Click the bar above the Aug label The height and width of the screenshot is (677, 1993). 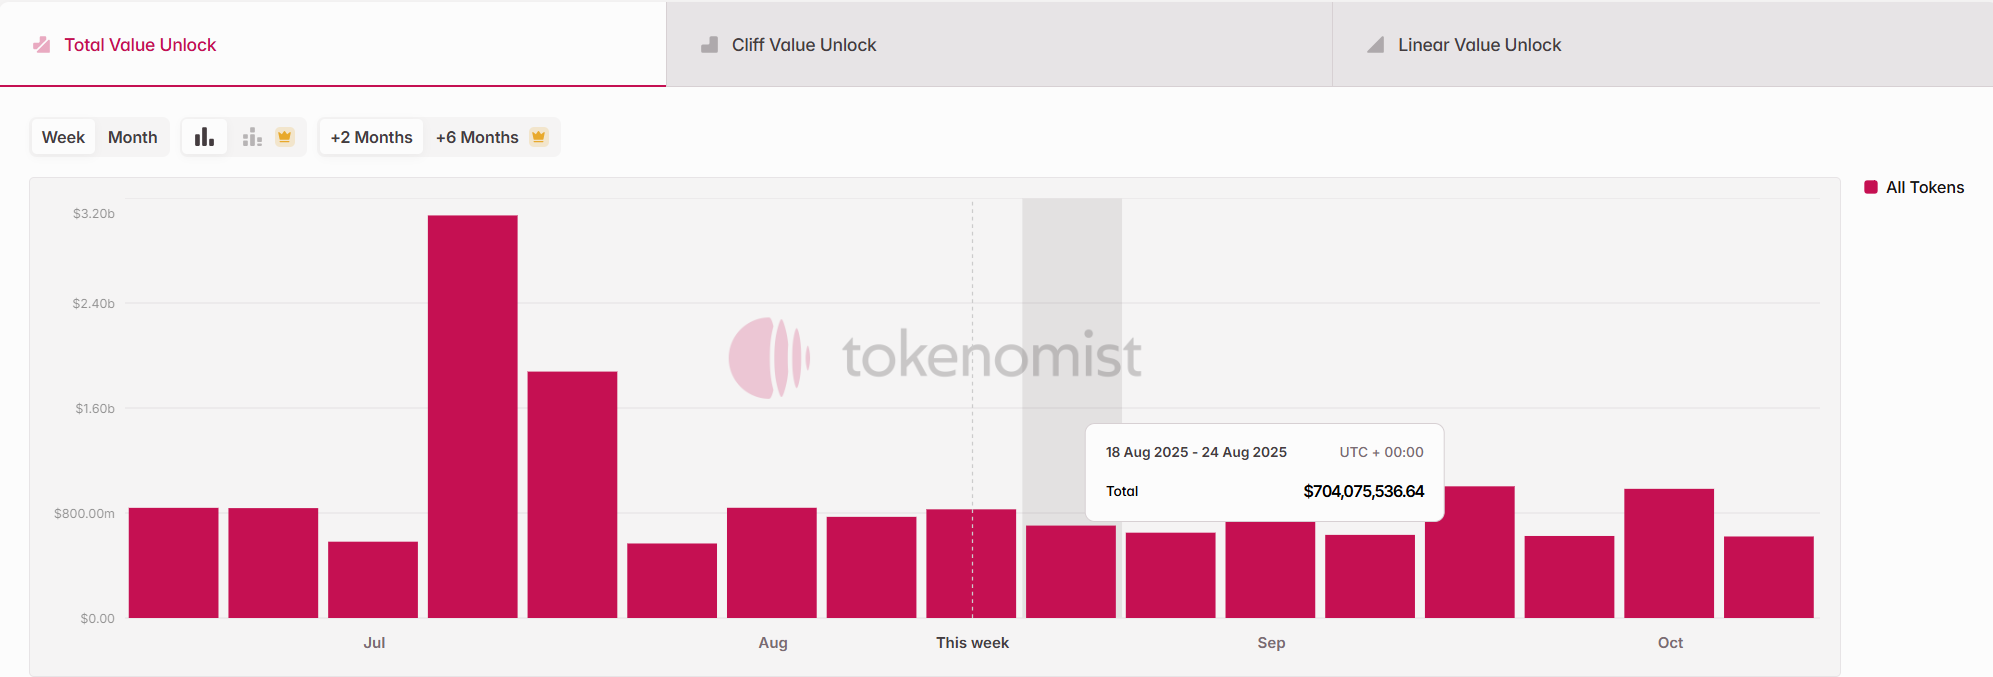772,562
